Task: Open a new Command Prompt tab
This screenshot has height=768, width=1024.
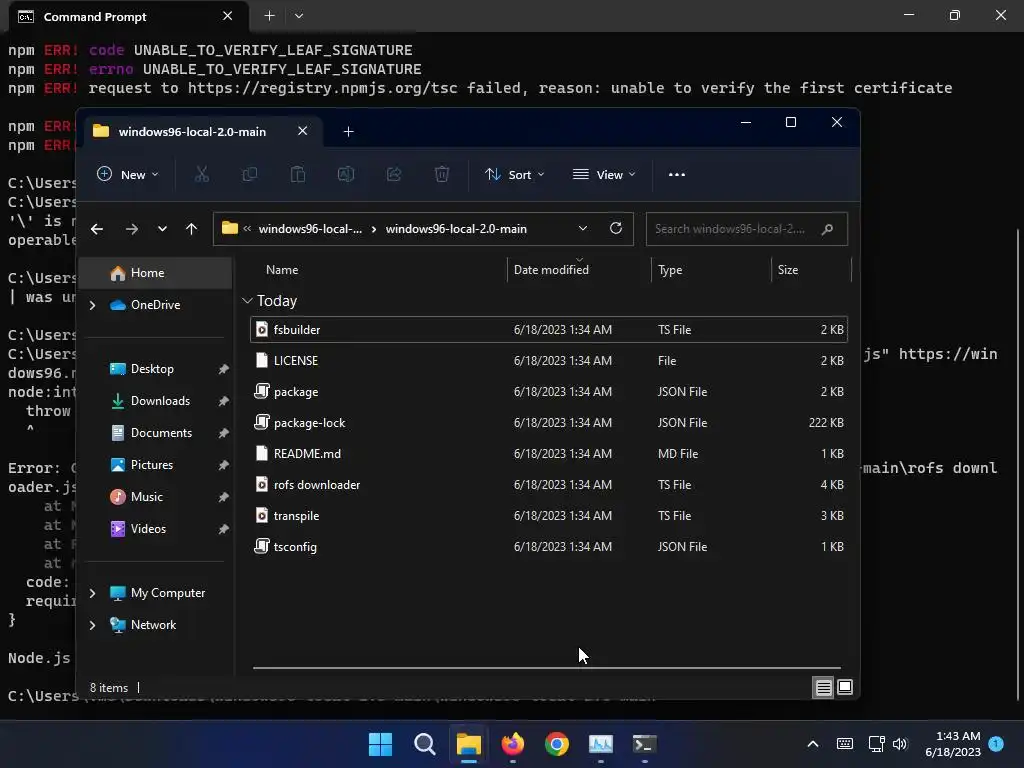Action: pyautogui.click(x=269, y=16)
